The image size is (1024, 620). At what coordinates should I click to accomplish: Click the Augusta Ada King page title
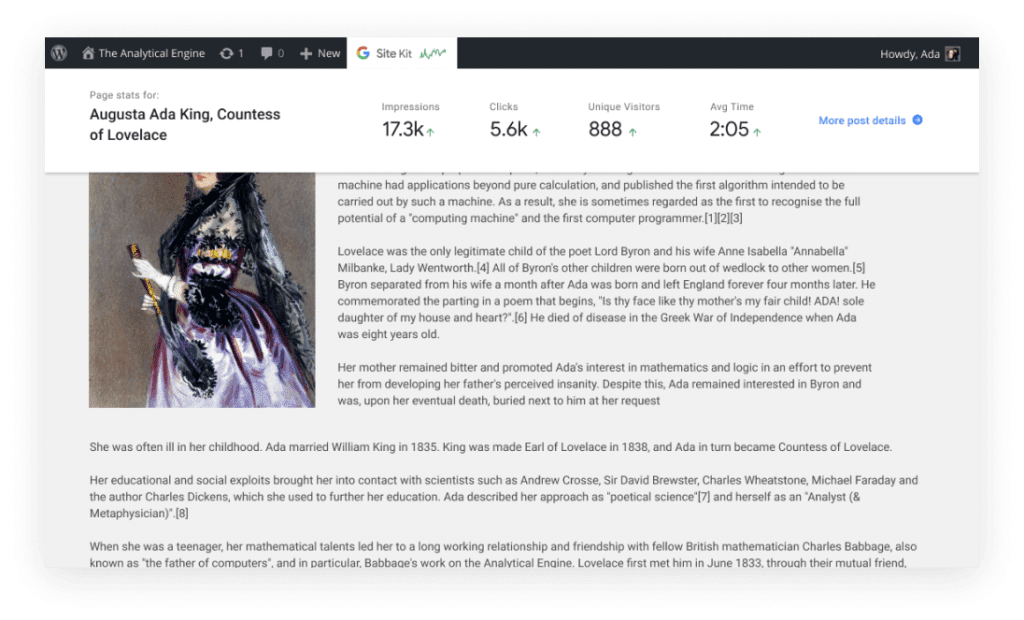pos(185,125)
